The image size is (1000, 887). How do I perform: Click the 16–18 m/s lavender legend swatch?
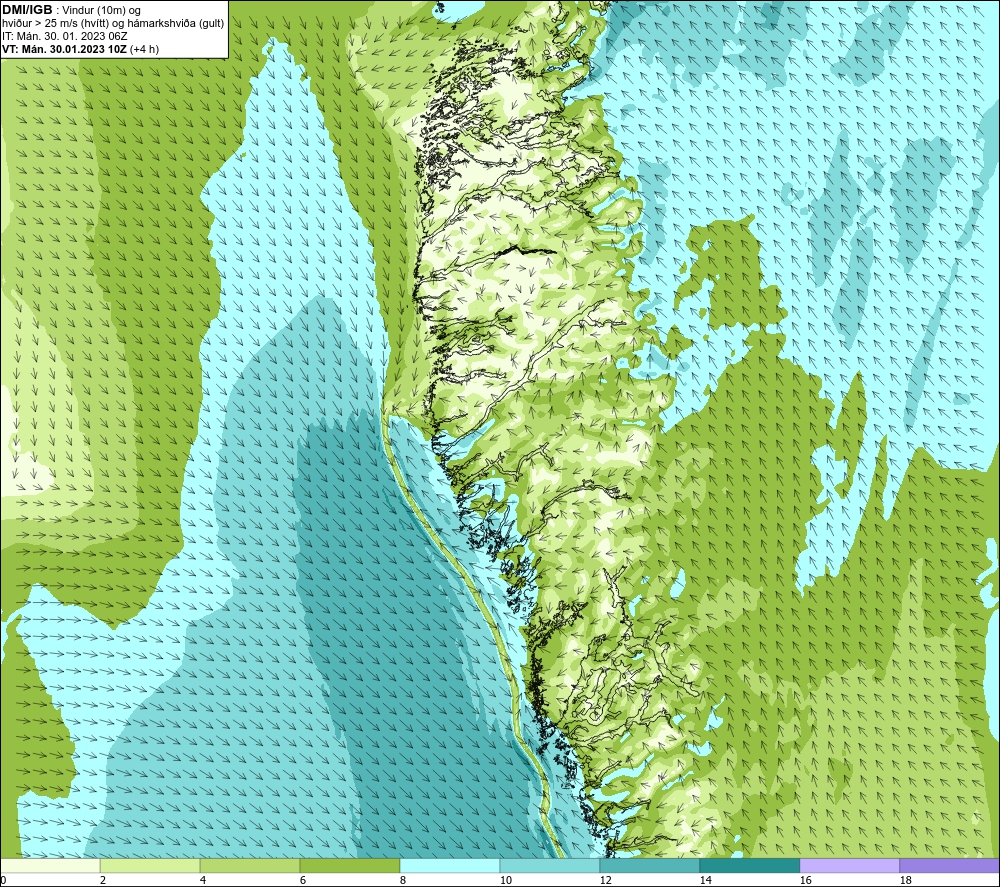[x=849, y=865]
